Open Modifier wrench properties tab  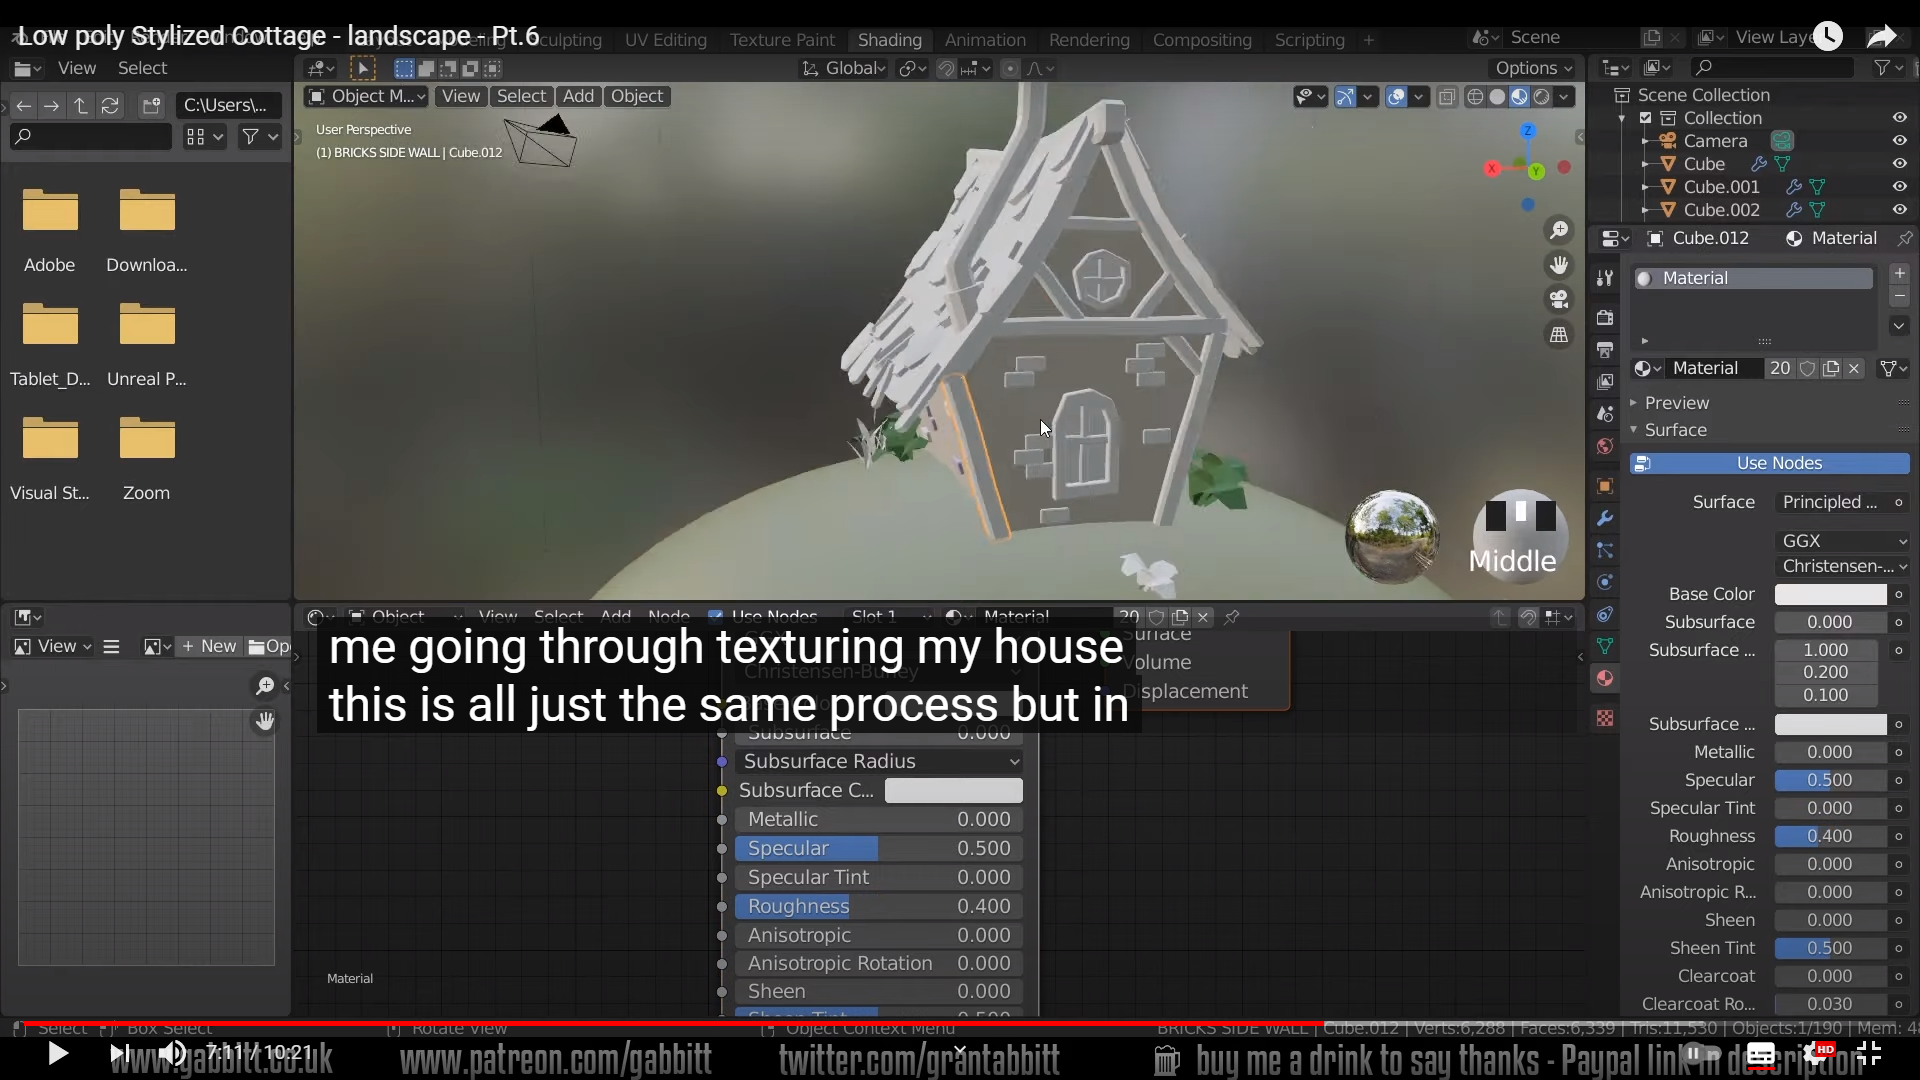tap(1605, 518)
